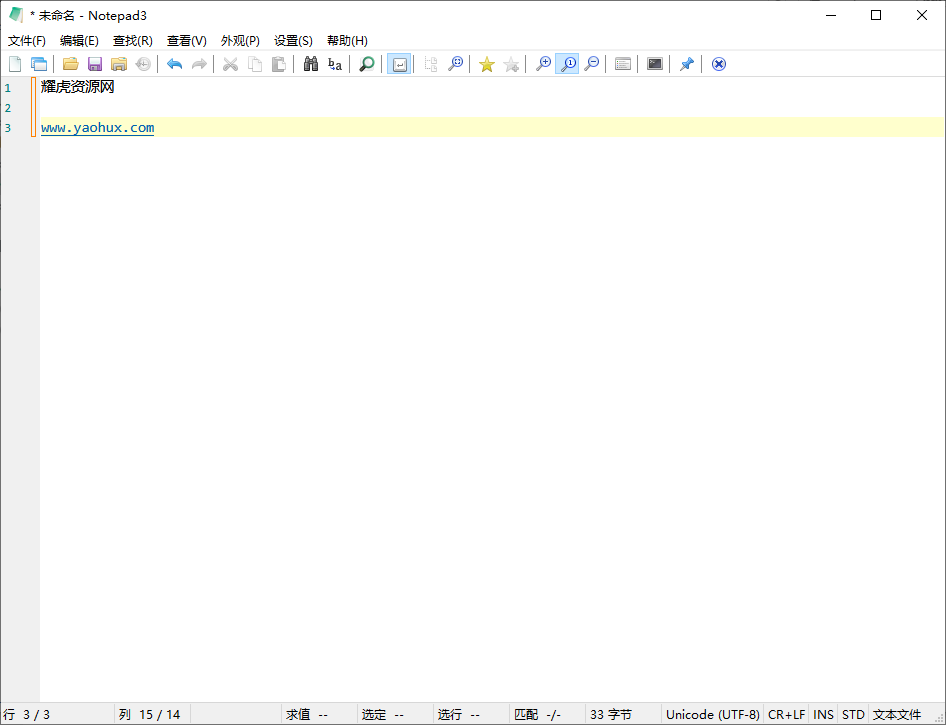Screen dimensions: 946x725
Task: Redo an edit using the Redo arrow
Action: click(198, 63)
